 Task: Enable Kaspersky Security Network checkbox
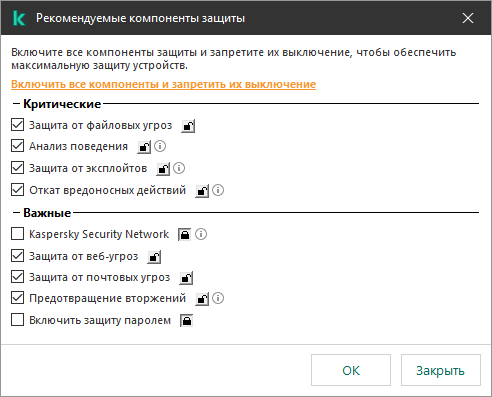pyautogui.click(x=17, y=234)
